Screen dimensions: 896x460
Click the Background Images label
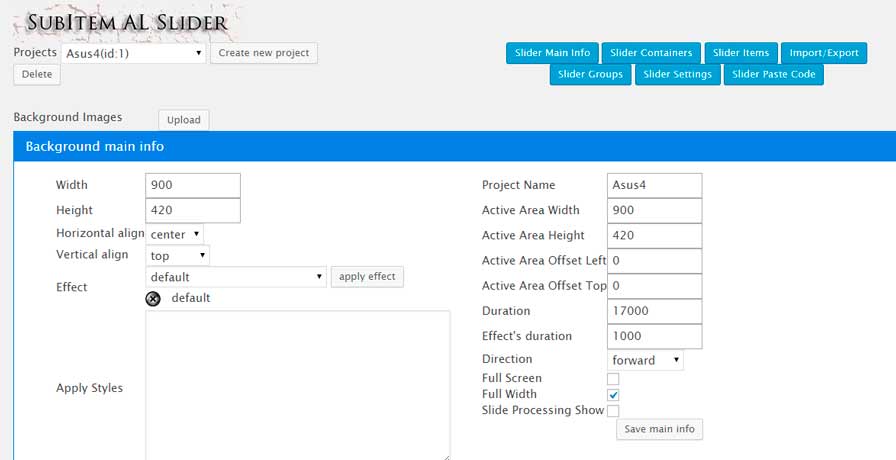68,117
